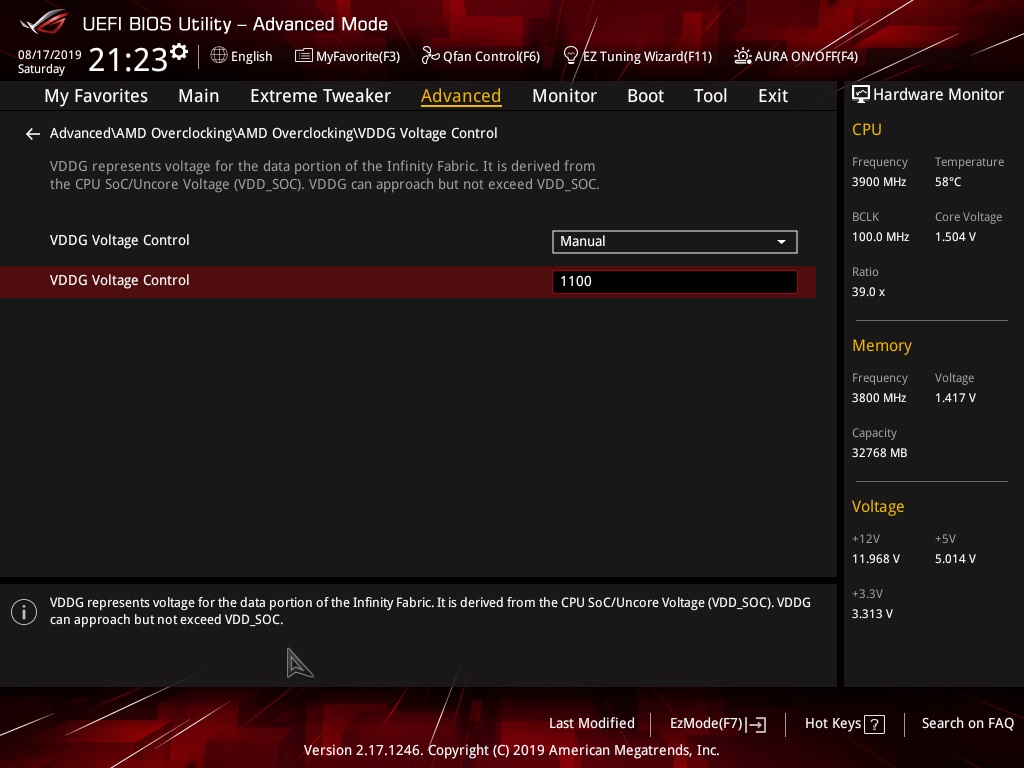Click the memory capacity value 32768 MB

pyautogui.click(x=879, y=453)
